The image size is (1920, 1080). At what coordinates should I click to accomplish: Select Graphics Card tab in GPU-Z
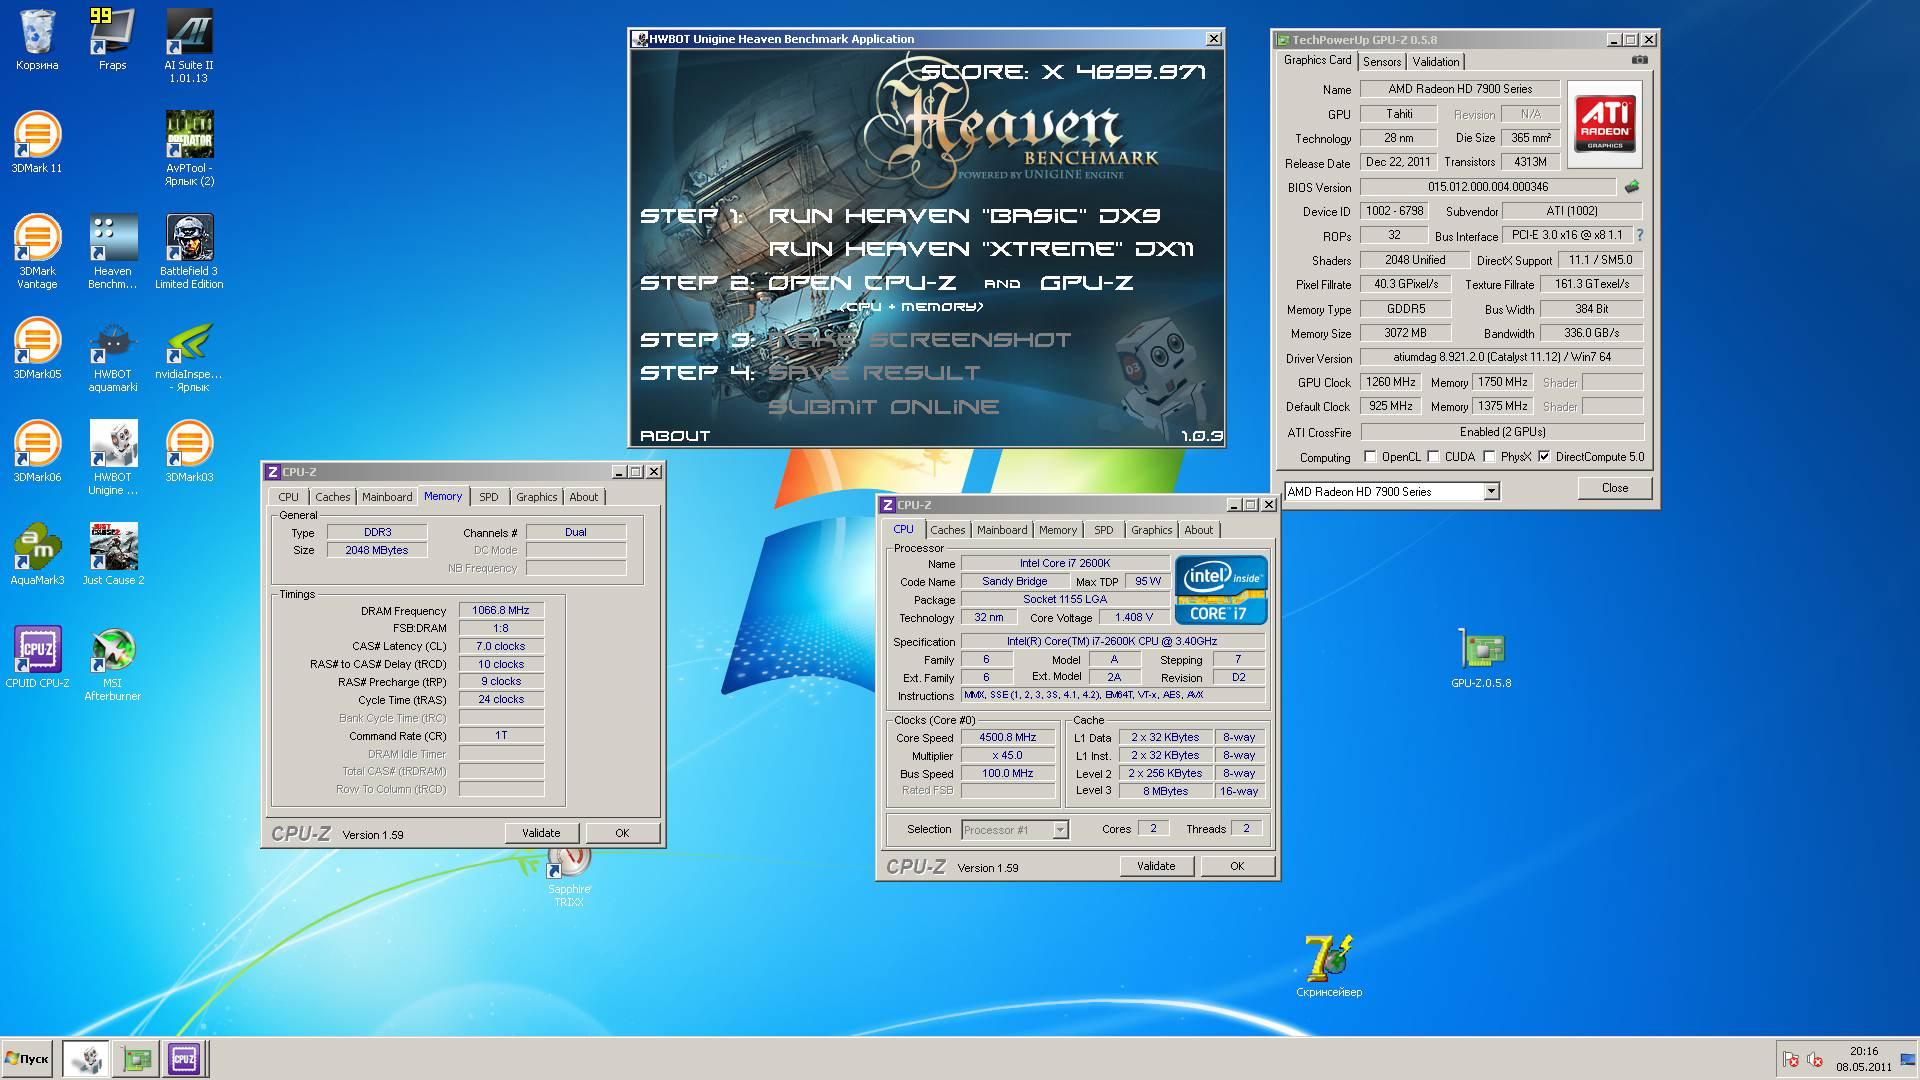click(x=1317, y=60)
